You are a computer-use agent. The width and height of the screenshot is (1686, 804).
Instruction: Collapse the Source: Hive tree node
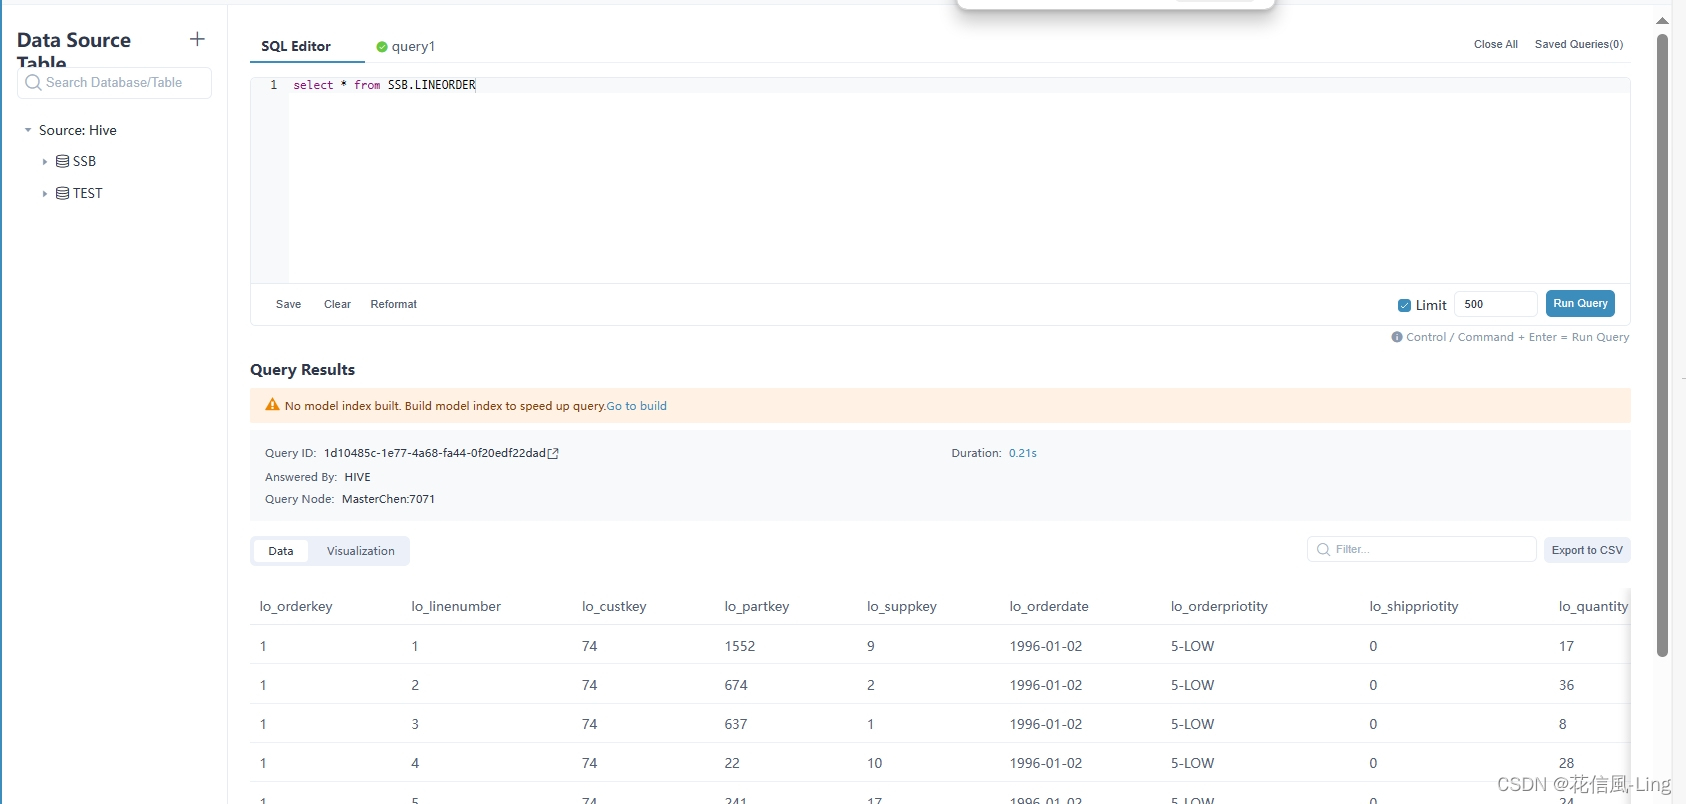[x=28, y=130]
